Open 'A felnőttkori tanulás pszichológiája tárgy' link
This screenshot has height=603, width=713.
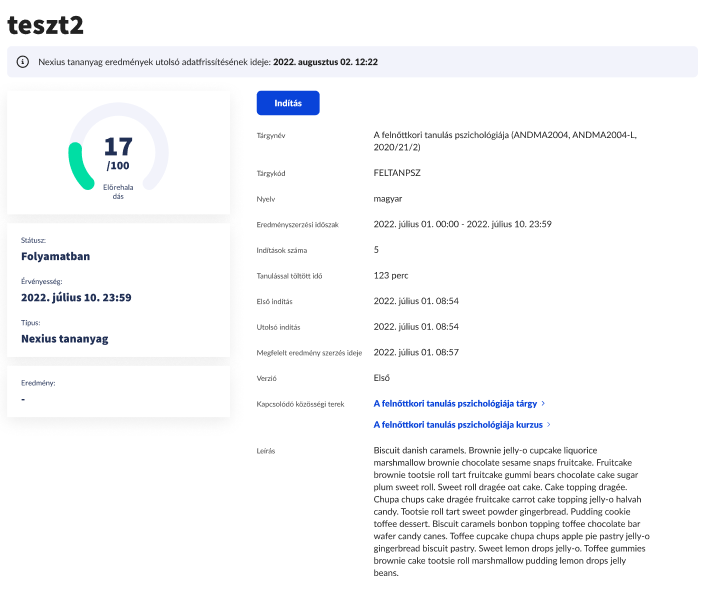point(454,404)
